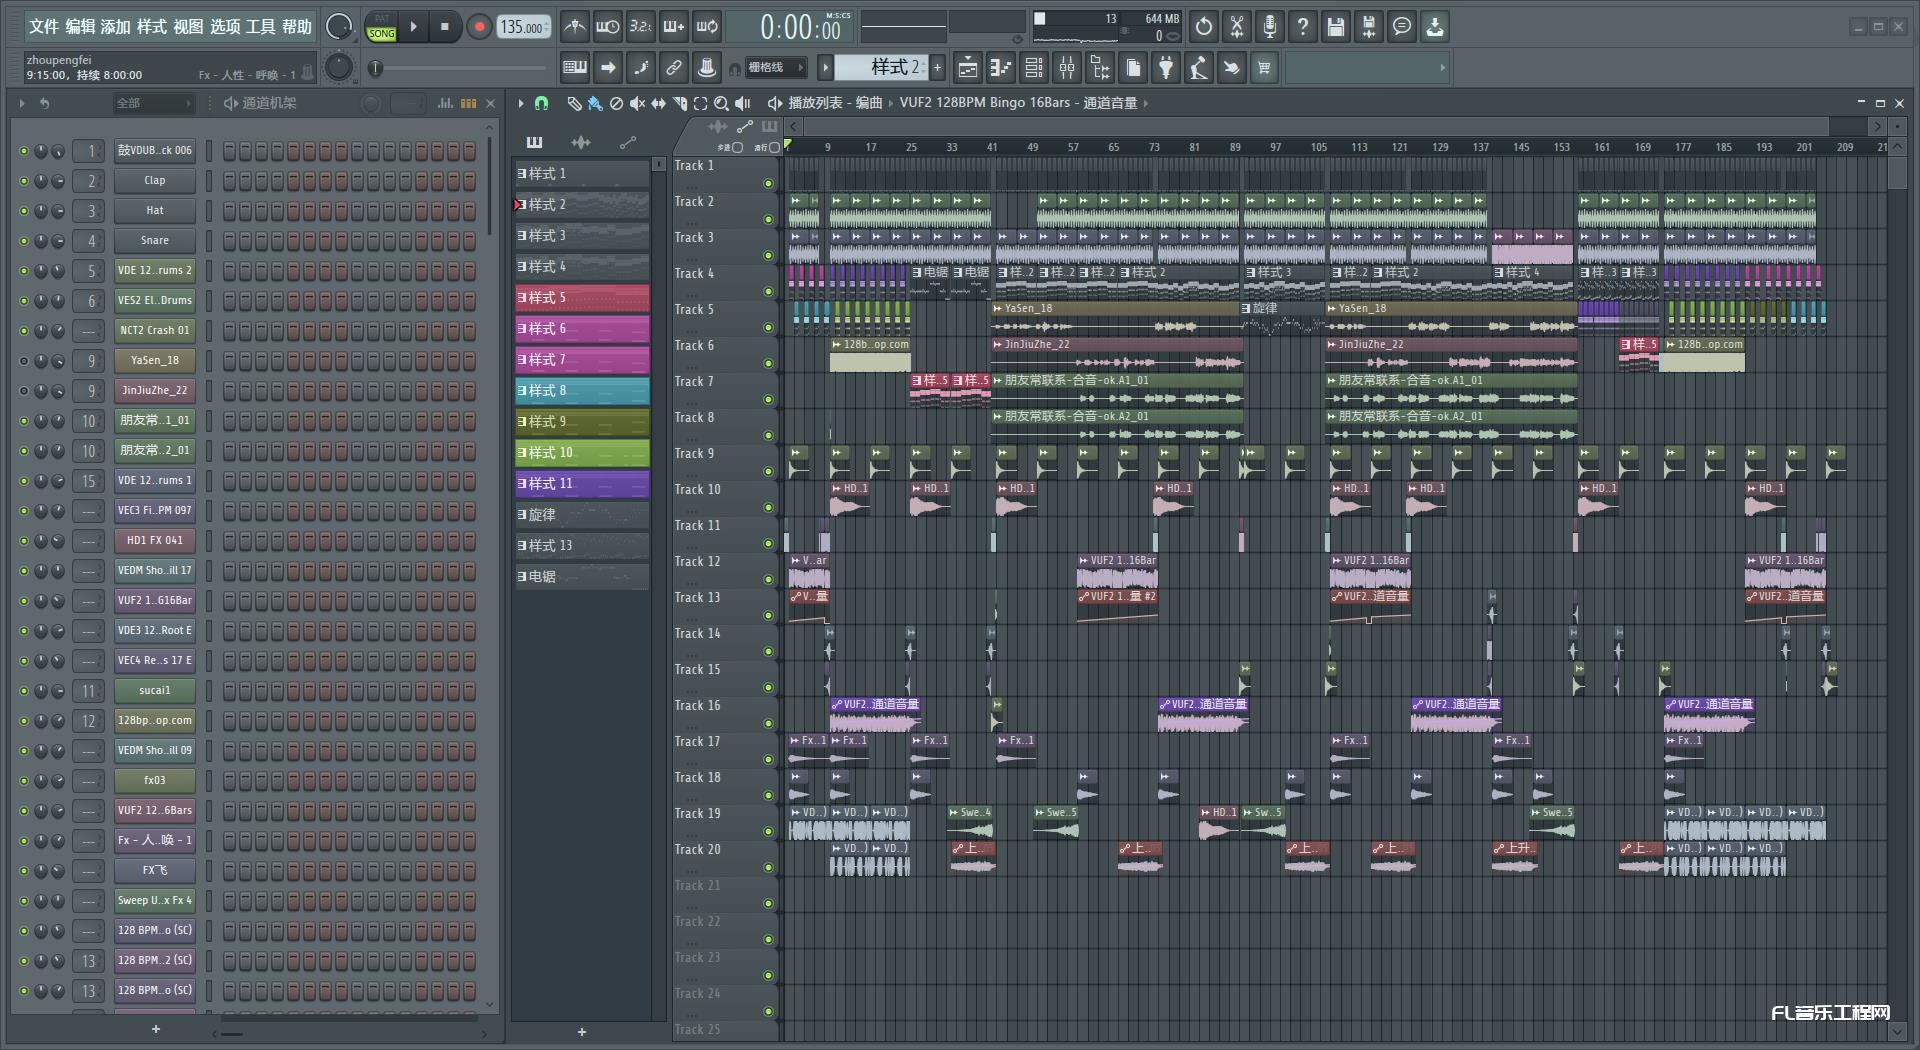
Task: Select the playlist mute tool
Action: tap(637, 103)
